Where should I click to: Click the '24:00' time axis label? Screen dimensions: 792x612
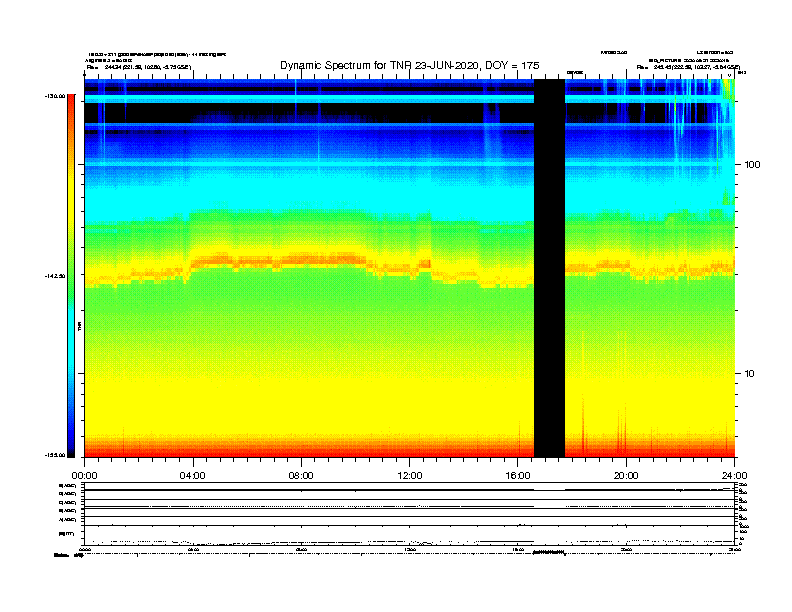[x=734, y=476]
